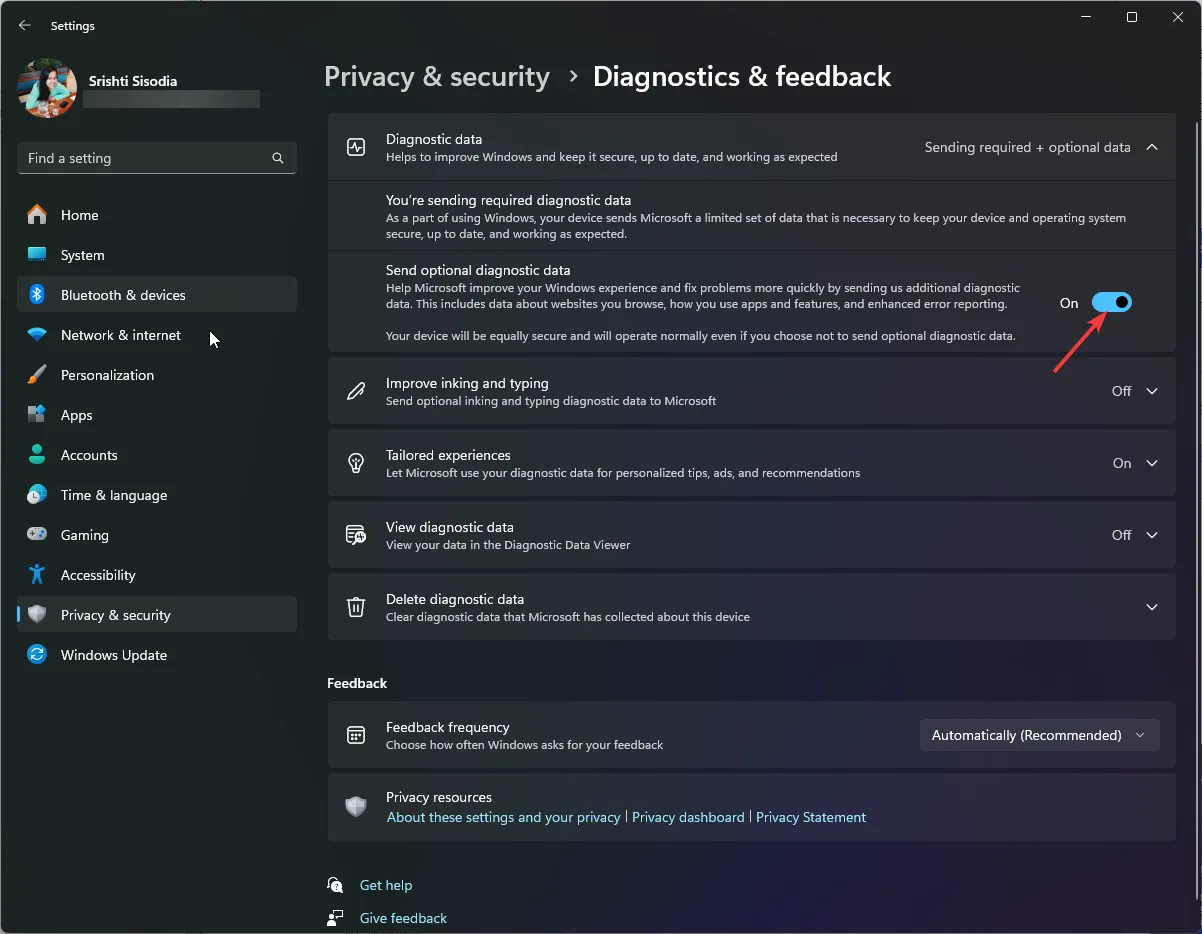1202x934 pixels.
Task: Click the Home house icon
Action: point(37,215)
